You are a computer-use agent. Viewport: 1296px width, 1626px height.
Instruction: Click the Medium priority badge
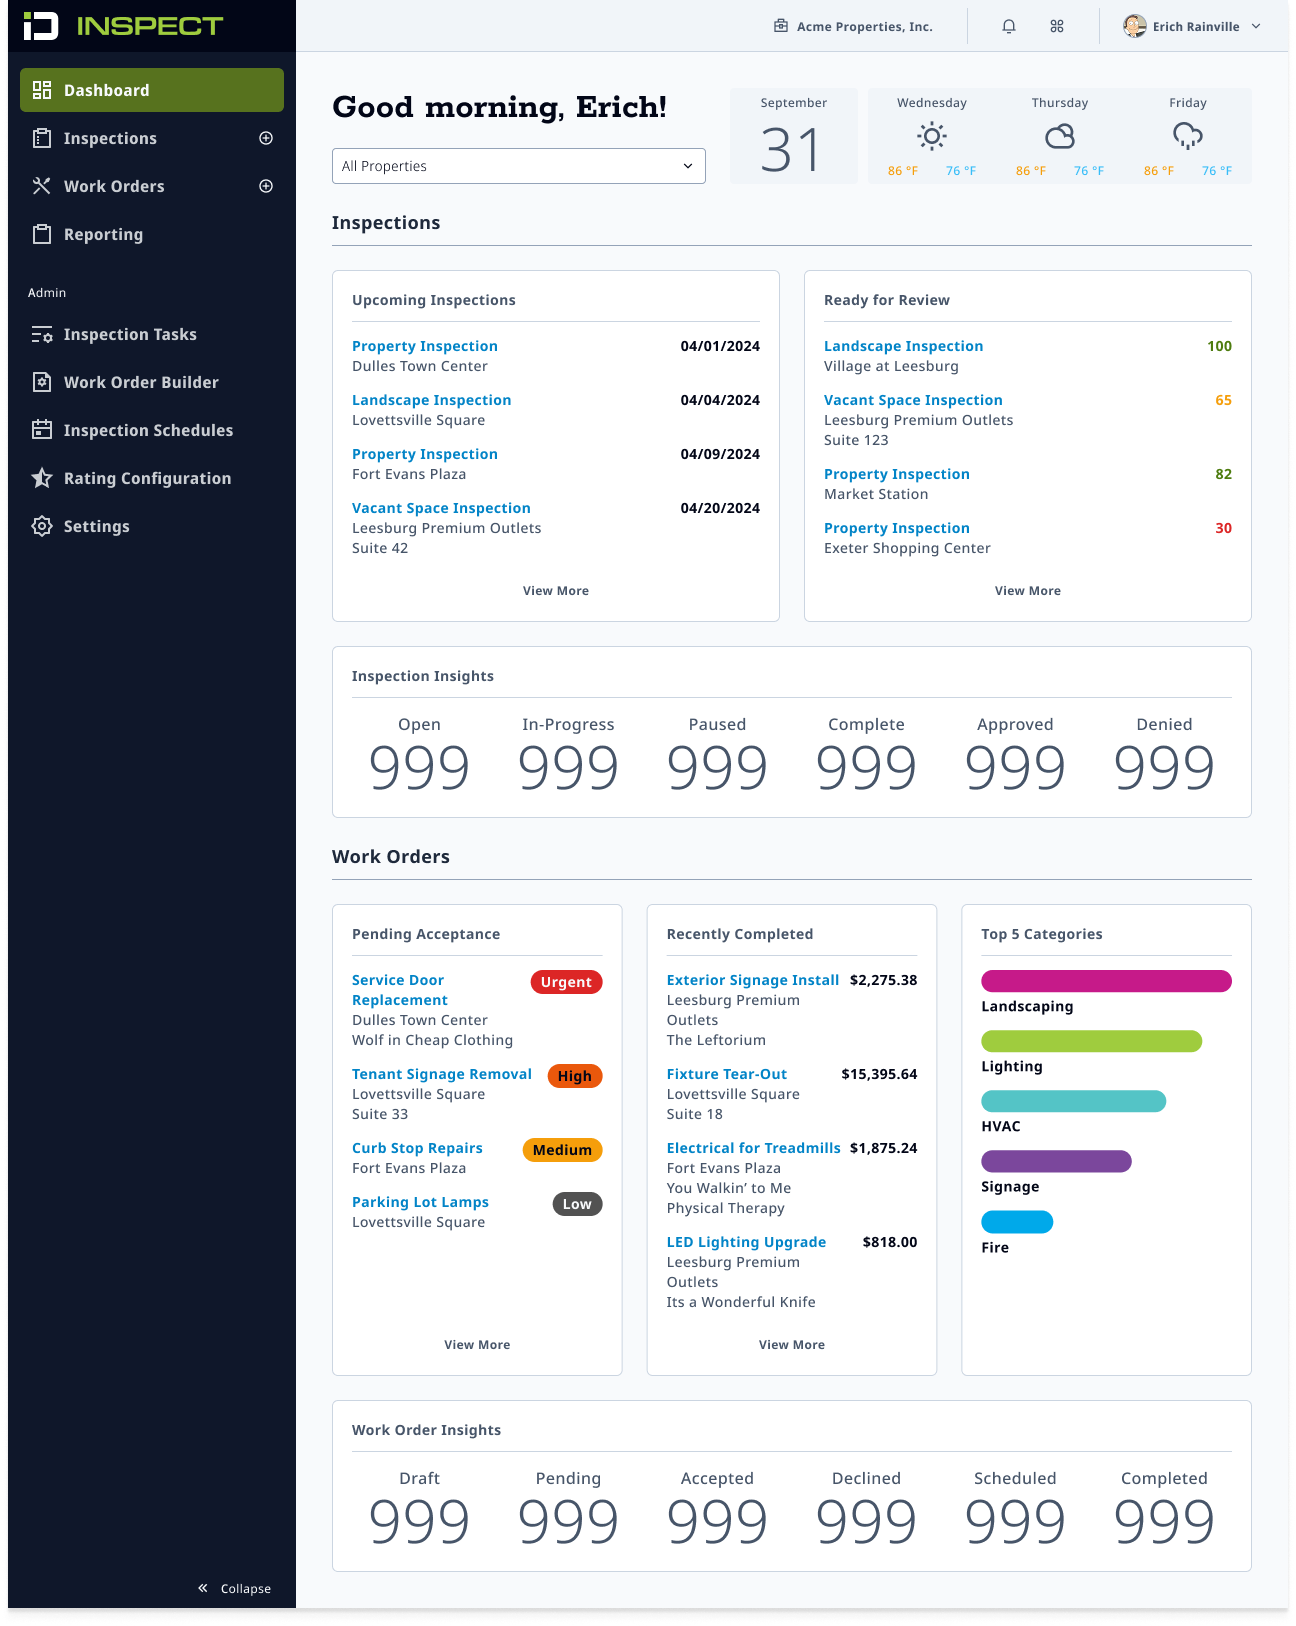point(562,1150)
